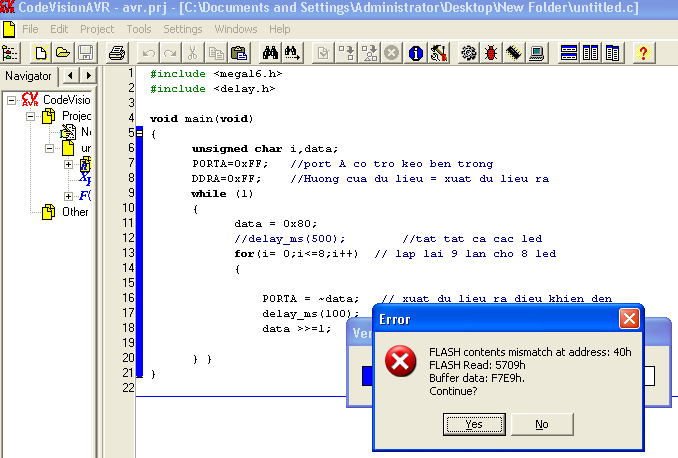Viewport: 678px width, 458px height.
Task: Cut selection with scissors icon
Action: pos(192,53)
